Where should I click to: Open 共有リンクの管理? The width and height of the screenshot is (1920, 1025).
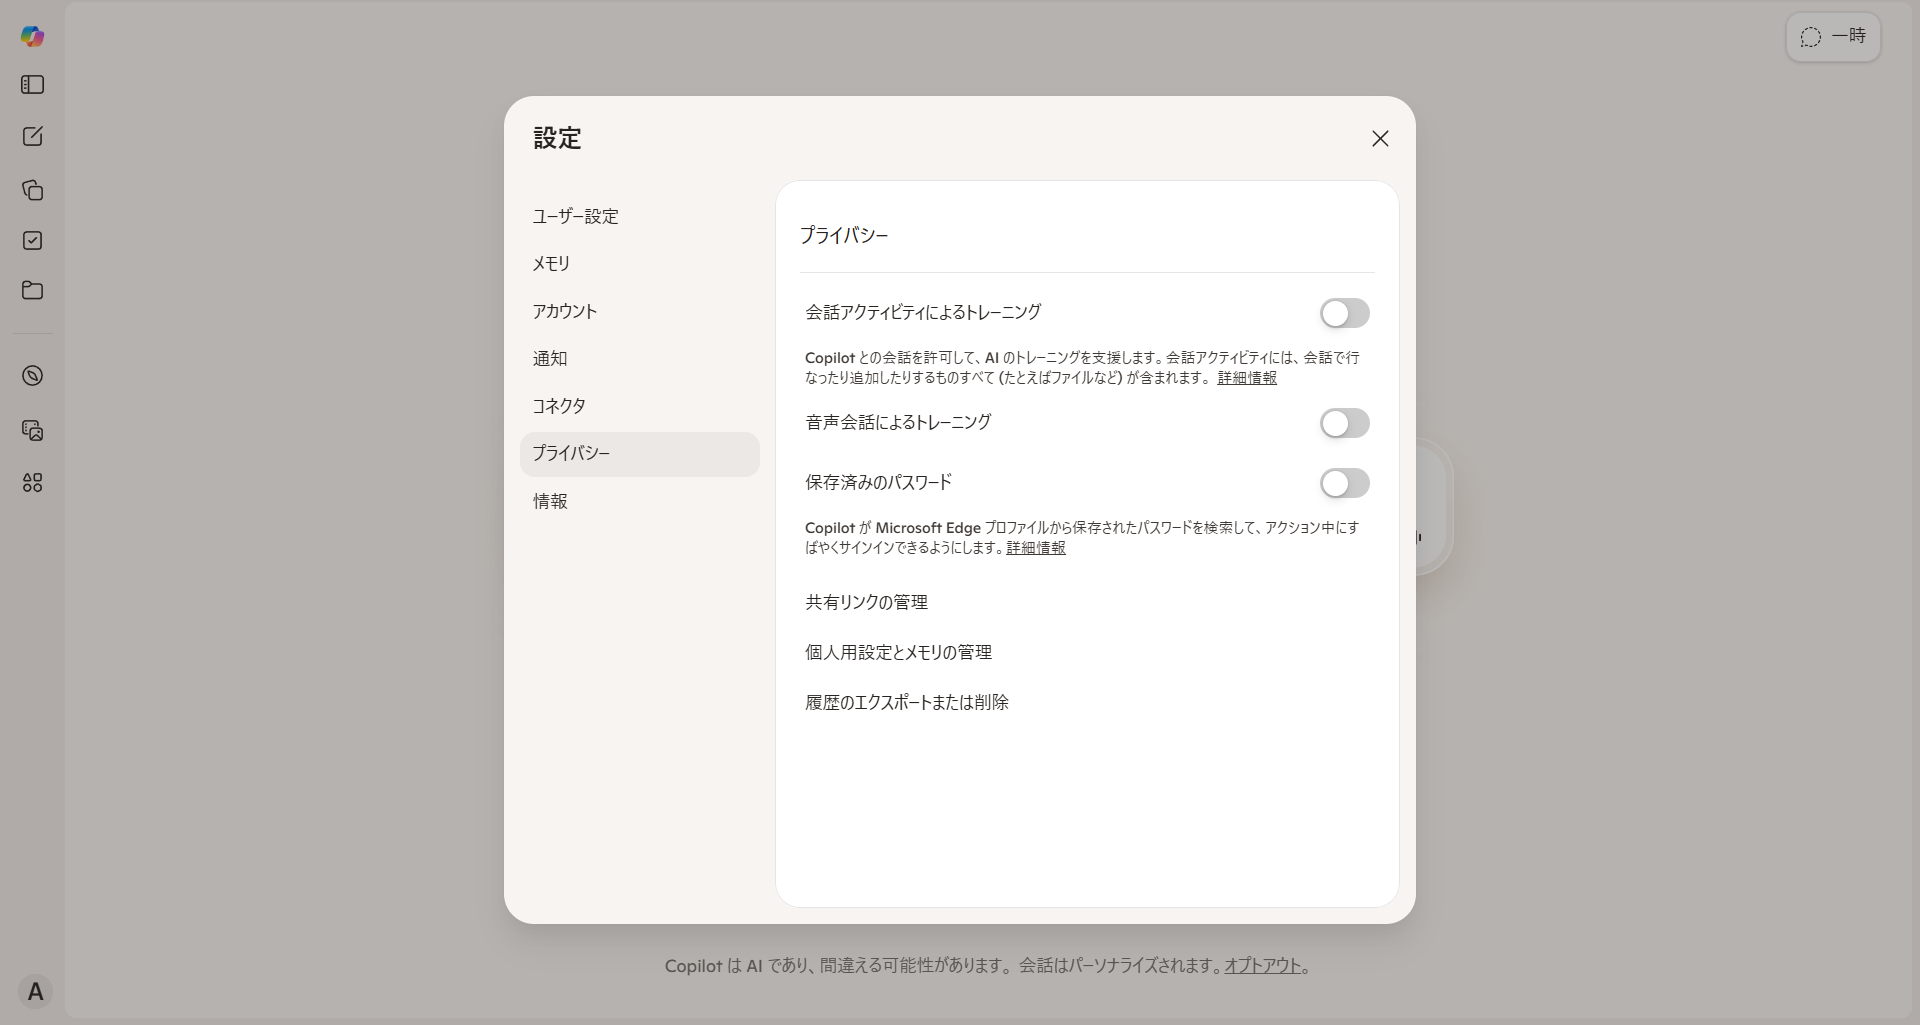pos(867,602)
